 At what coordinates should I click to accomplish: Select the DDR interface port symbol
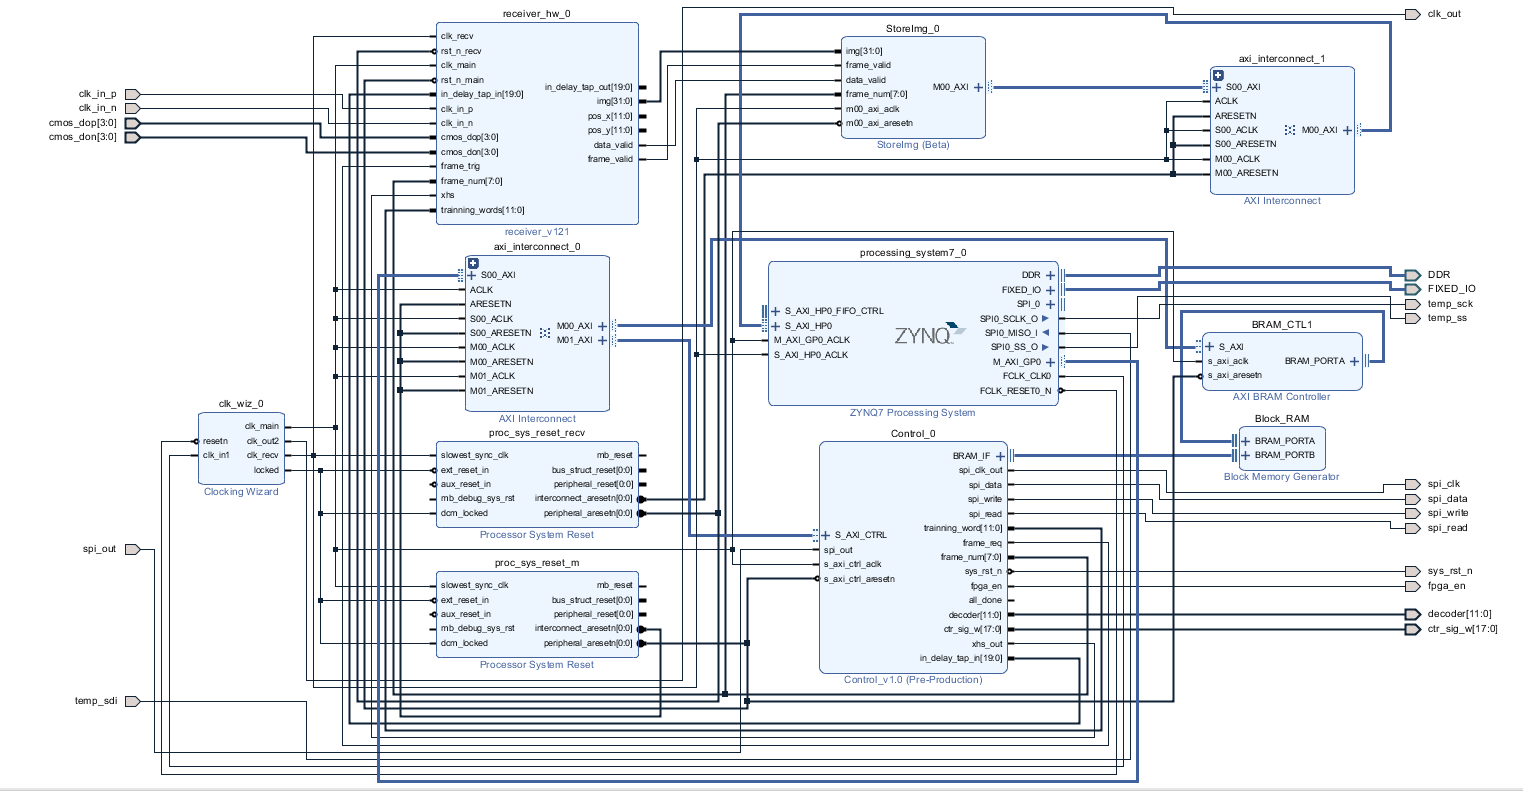pyautogui.click(x=1411, y=275)
